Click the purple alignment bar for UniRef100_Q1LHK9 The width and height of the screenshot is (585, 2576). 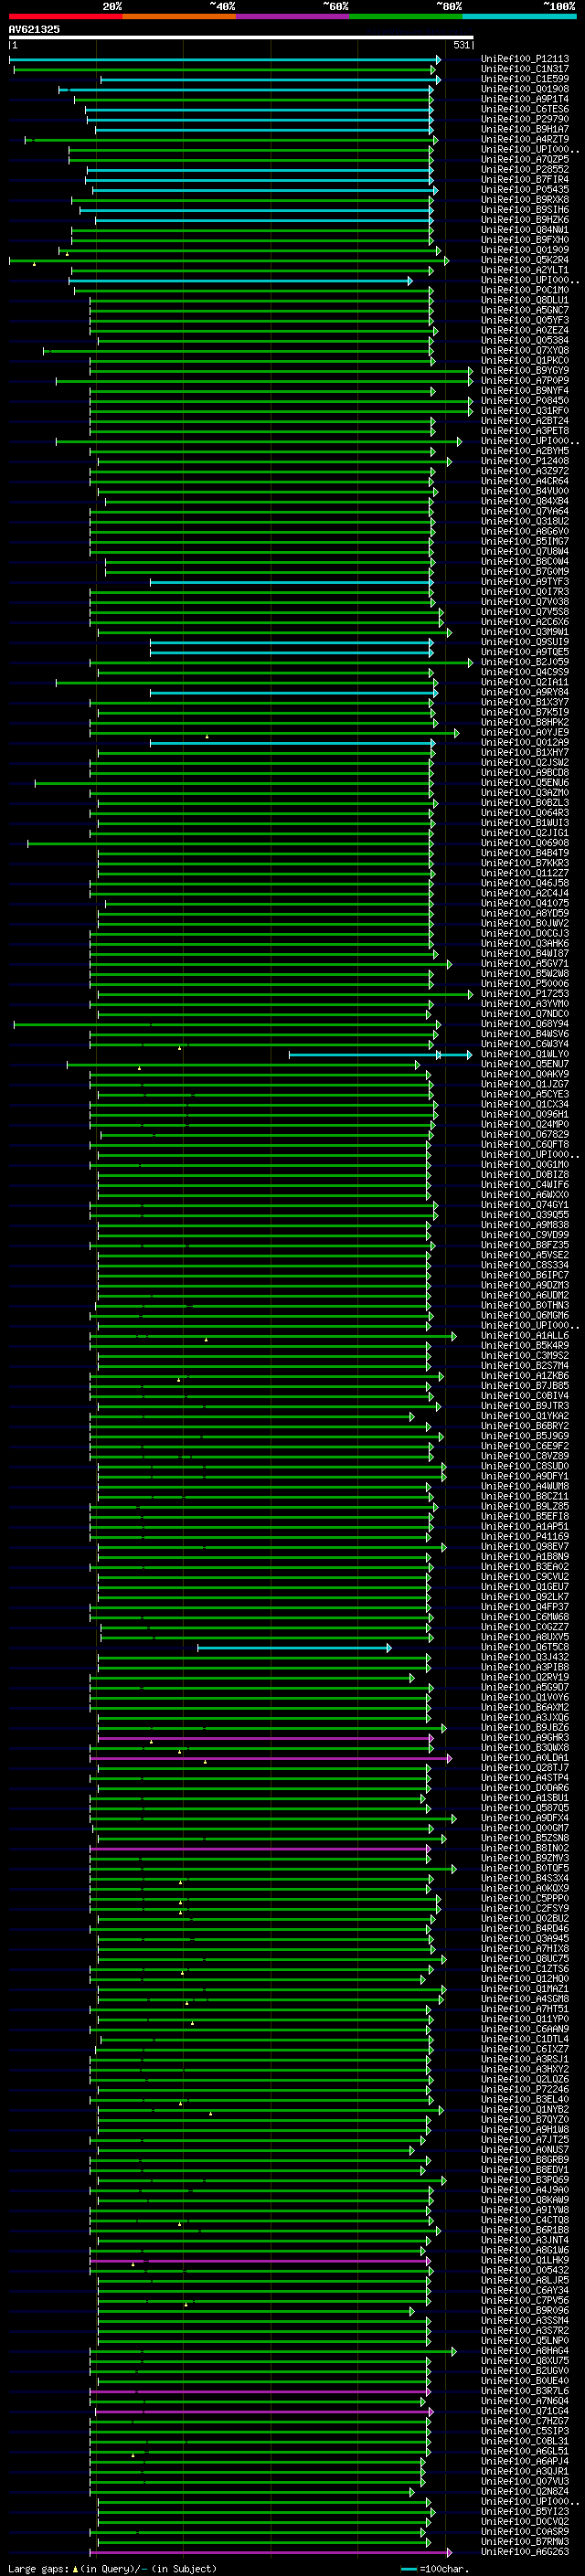(x=260, y=2261)
